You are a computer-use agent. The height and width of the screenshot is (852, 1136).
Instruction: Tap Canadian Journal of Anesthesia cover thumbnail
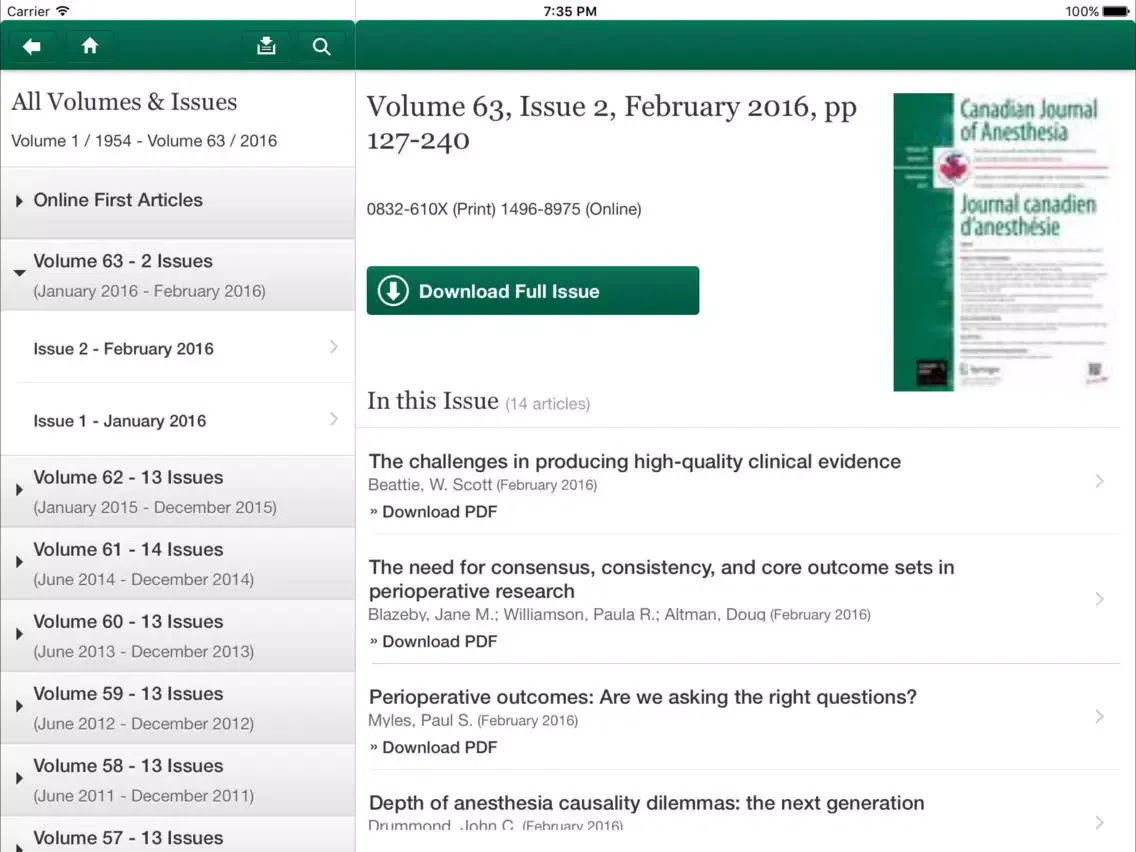point(1003,242)
